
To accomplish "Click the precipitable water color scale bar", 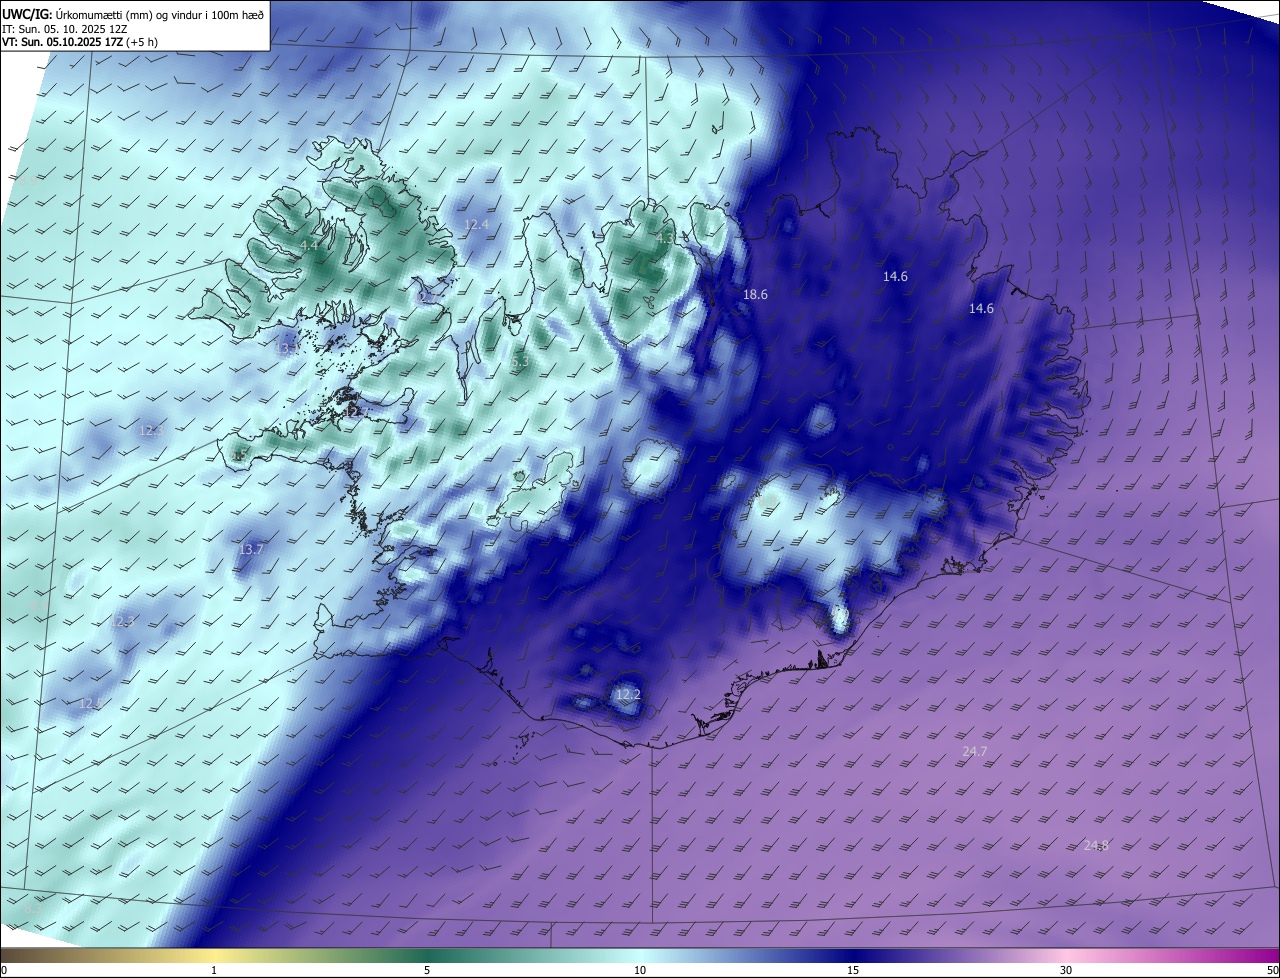I will click(x=640, y=955).
